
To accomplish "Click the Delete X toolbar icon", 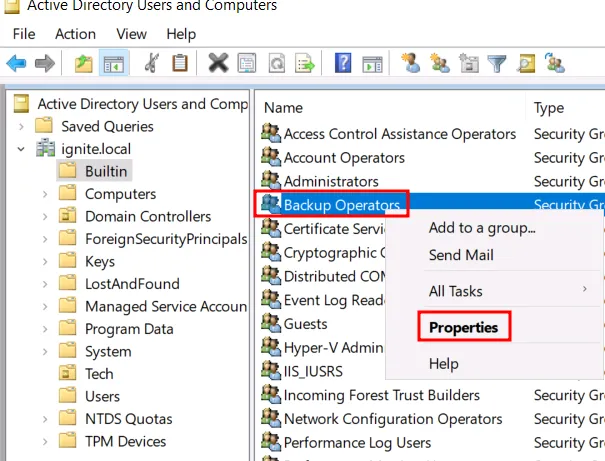I will [218, 63].
